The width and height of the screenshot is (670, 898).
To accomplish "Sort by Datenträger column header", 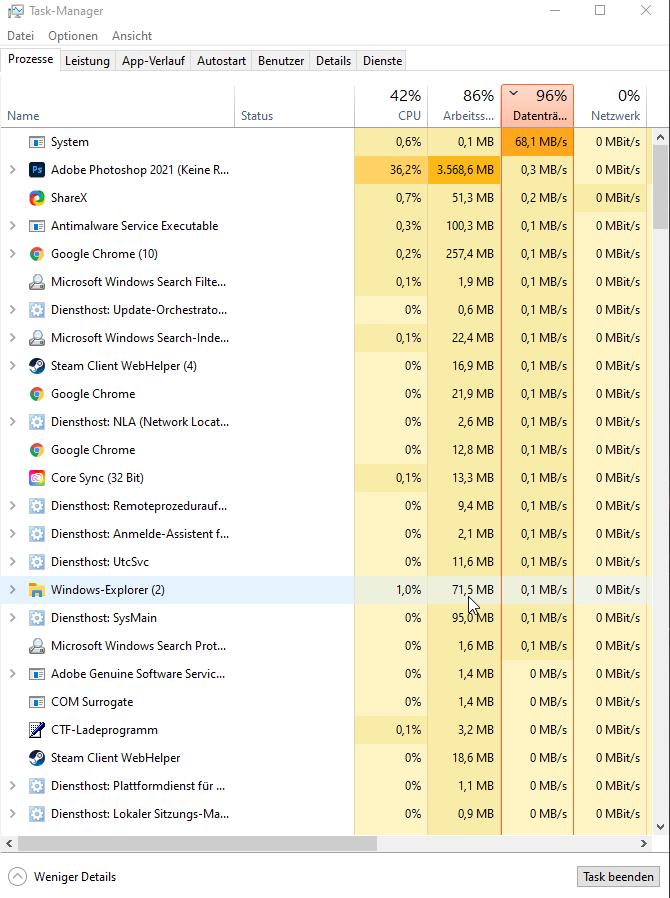I will point(538,106).
